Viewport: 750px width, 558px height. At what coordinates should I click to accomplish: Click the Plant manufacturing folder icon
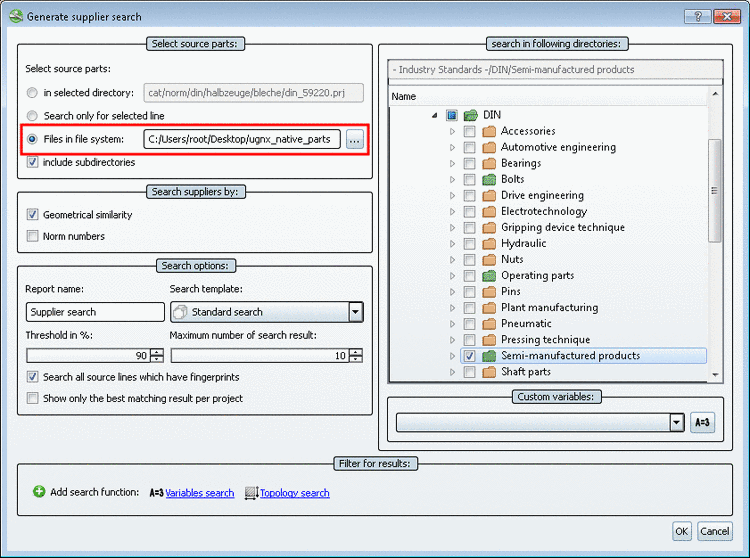click(489, 307)
